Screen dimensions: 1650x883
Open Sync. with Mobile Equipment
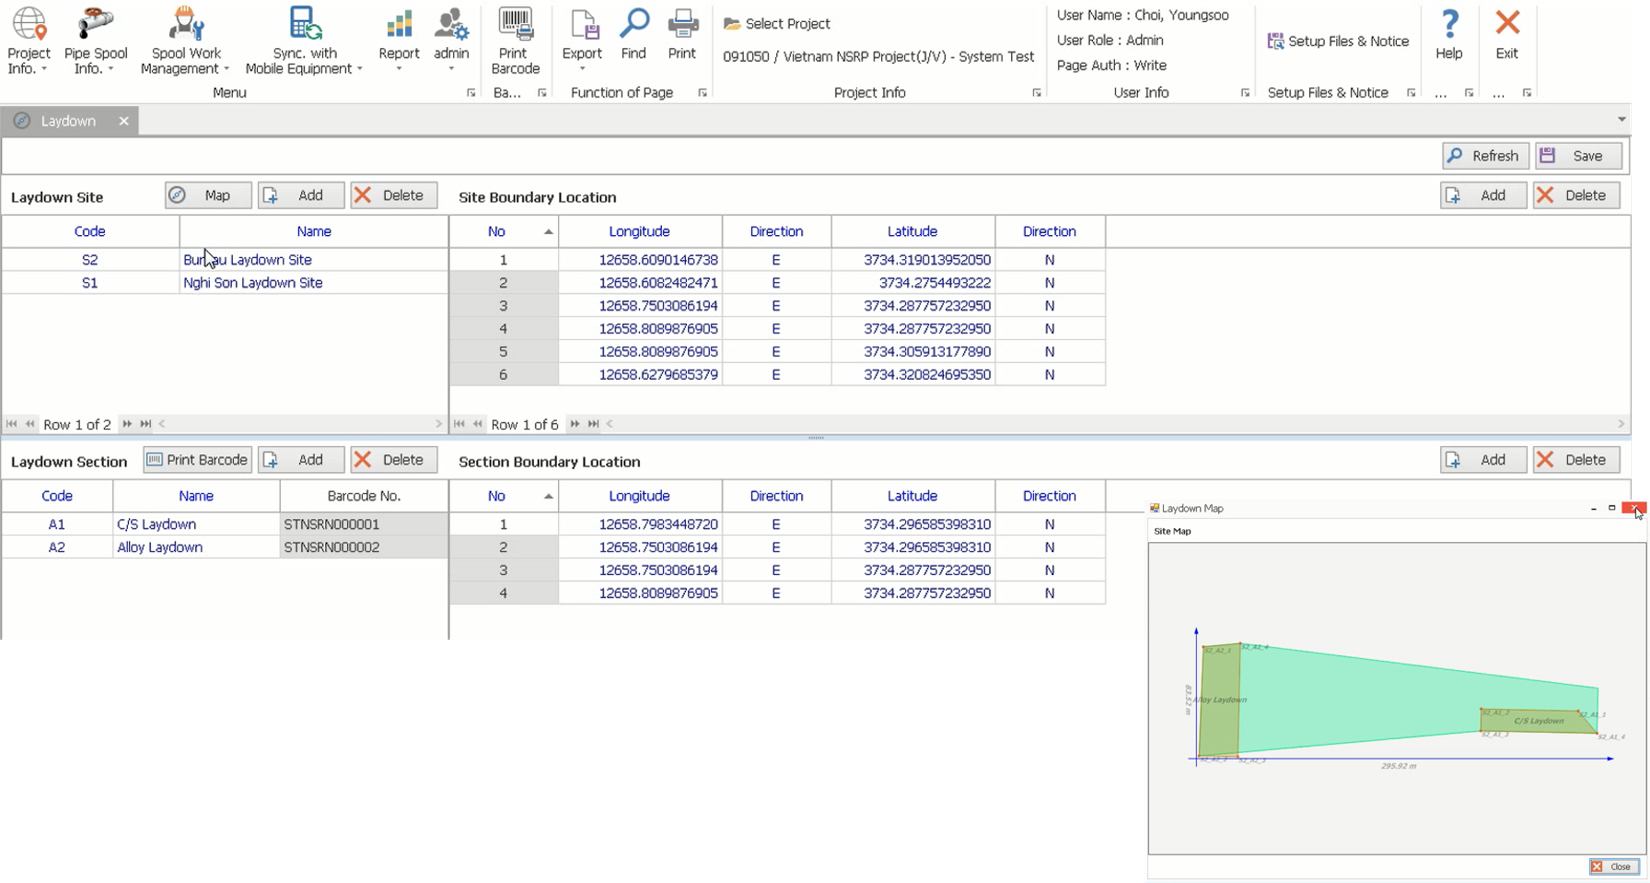(304, 24)
